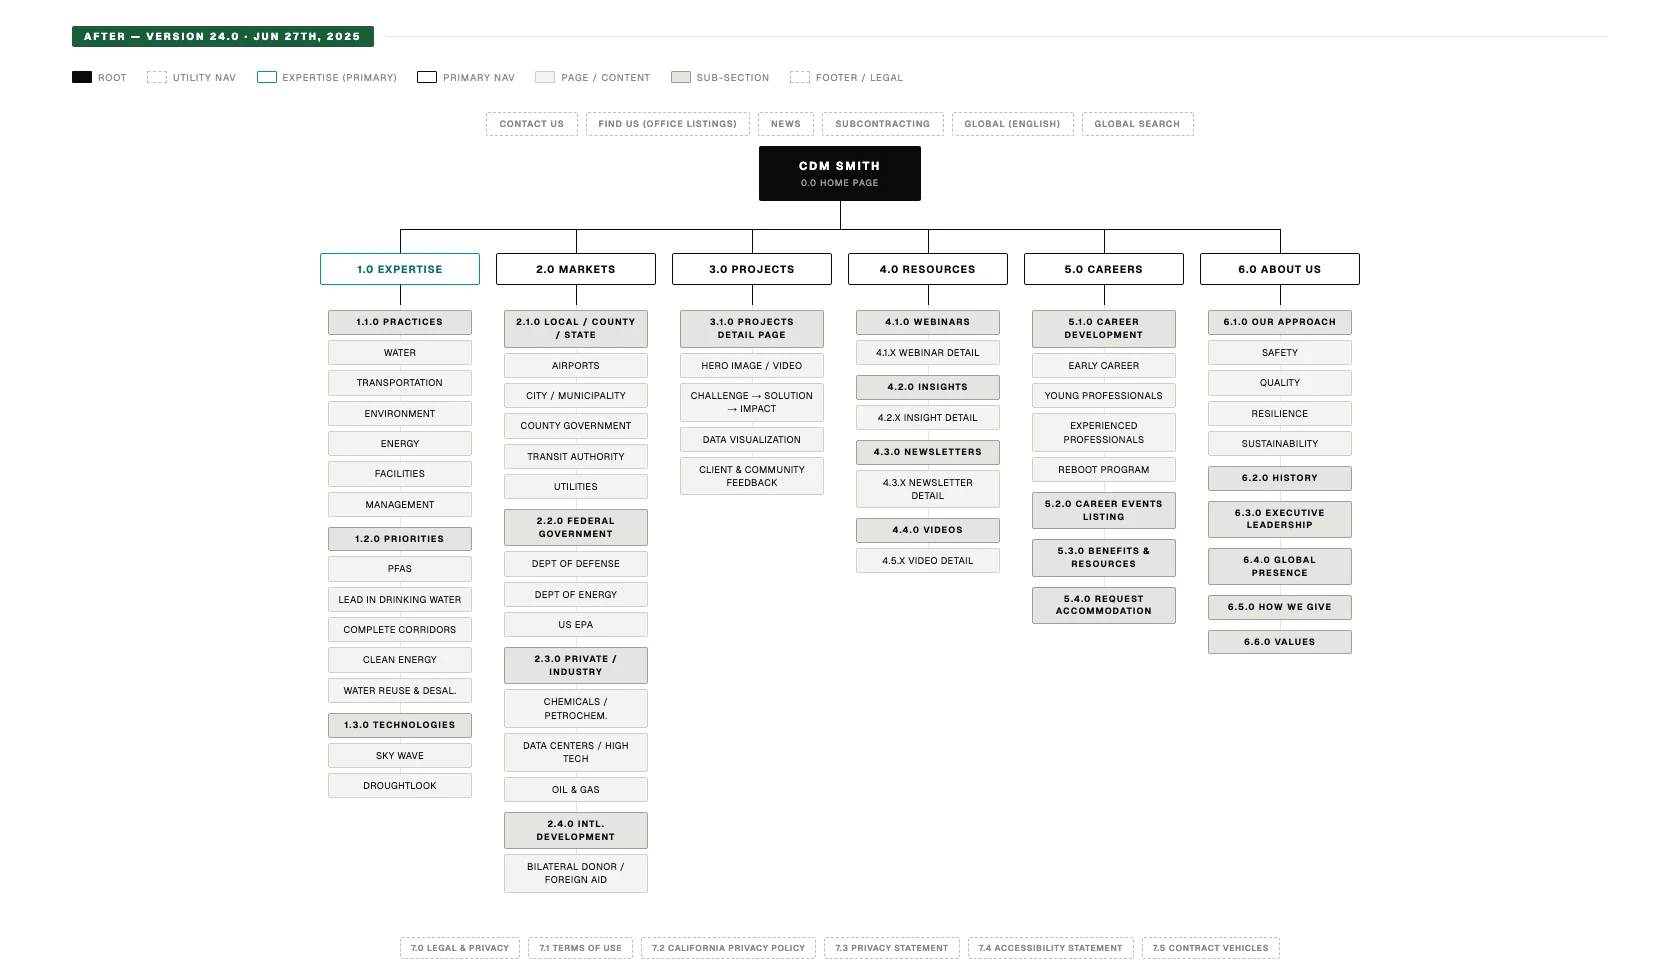Screen dimensions: 1680x980
Task: Click the 2.4.0 Intl. Development node
Action: [576, 831]
